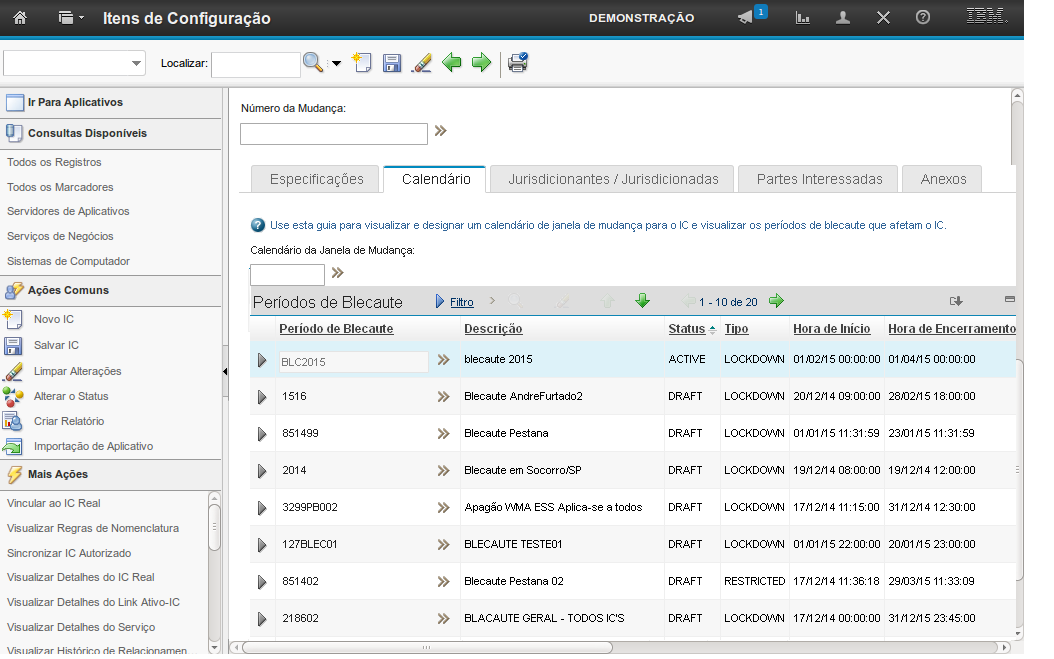The height and width of the screenshot is (659, 1054).
Task: Go to next record green arrow
Action: (x=481, y=64)
